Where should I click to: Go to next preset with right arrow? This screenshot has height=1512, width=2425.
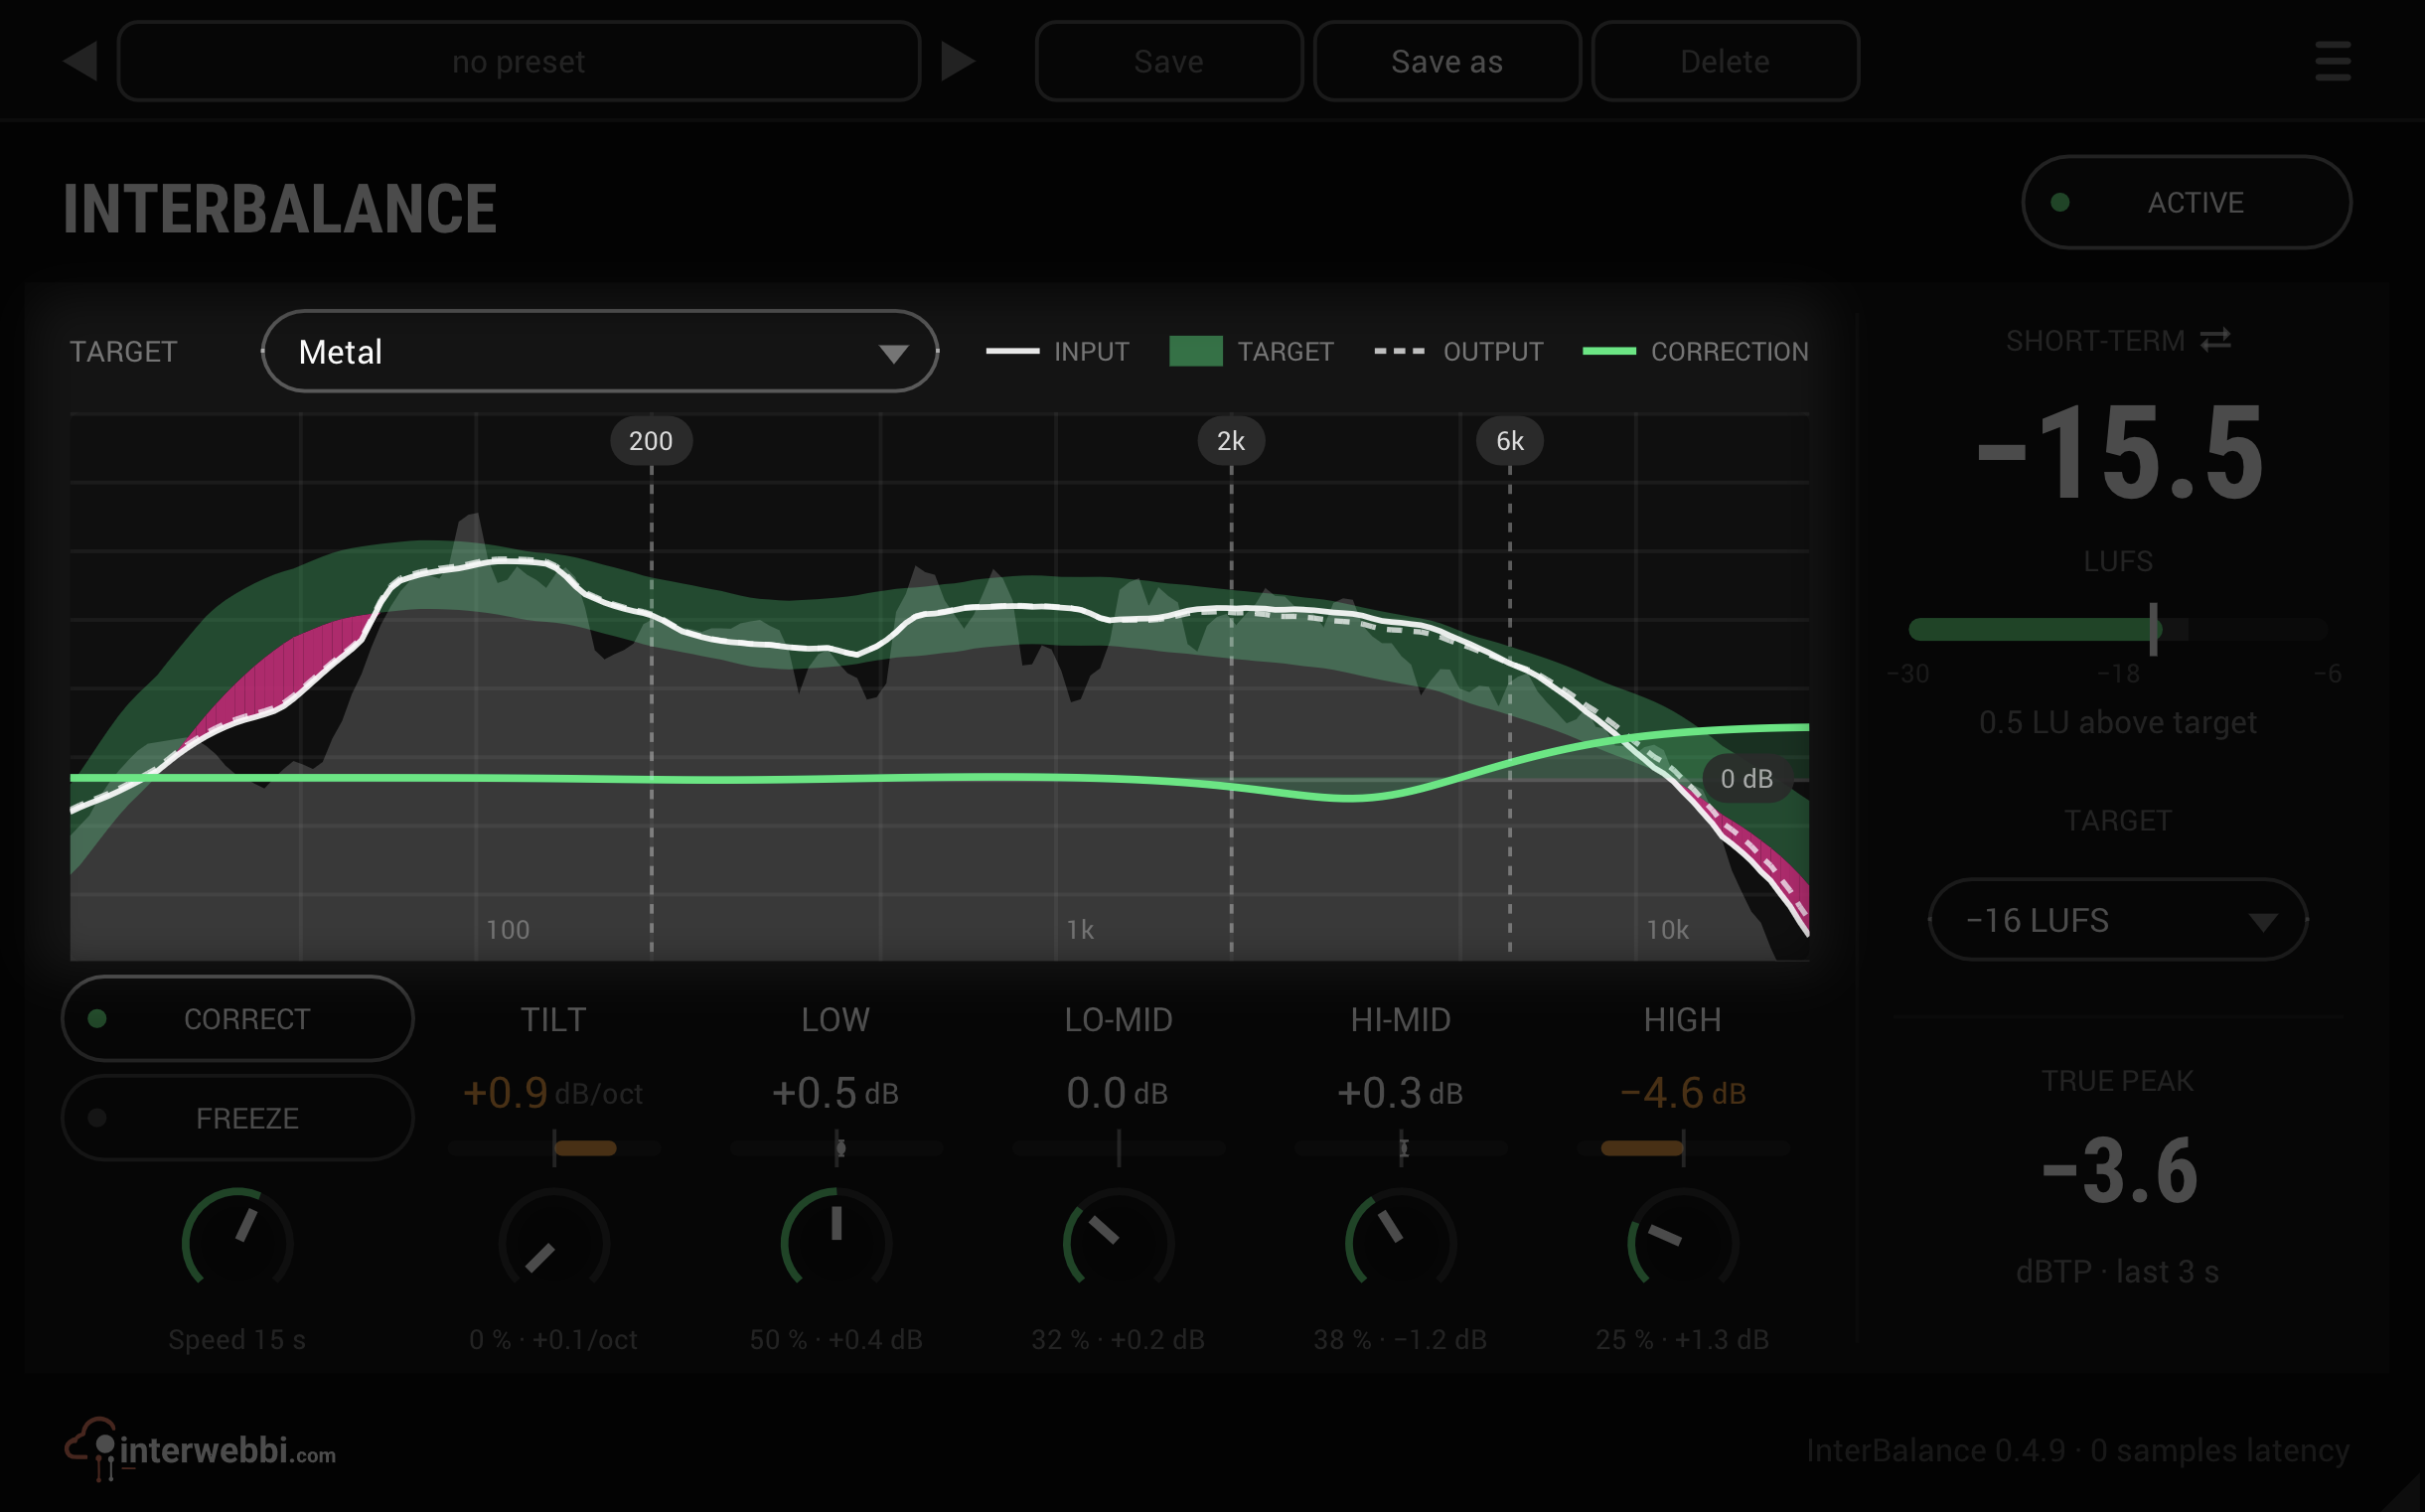[x=957, y=62]
